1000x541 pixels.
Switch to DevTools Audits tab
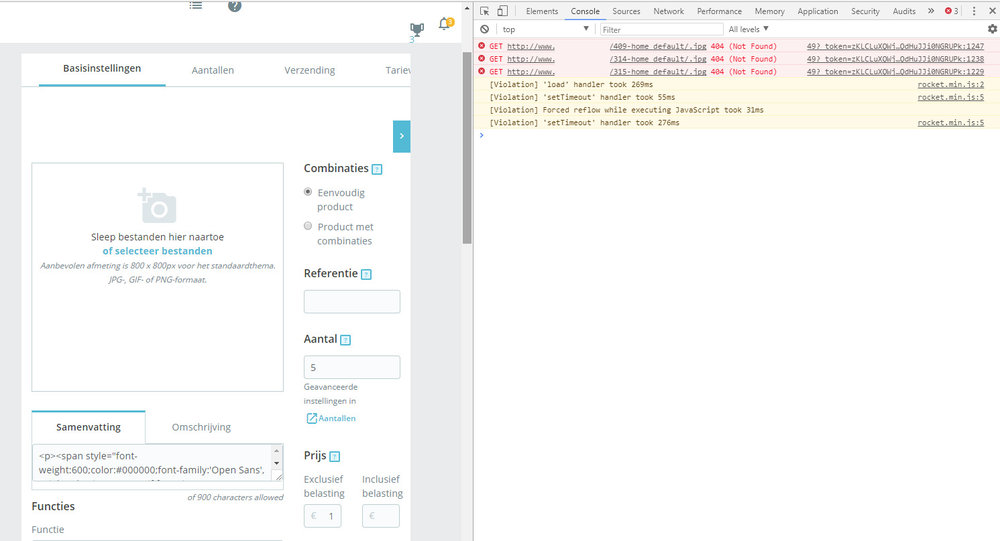904,11
